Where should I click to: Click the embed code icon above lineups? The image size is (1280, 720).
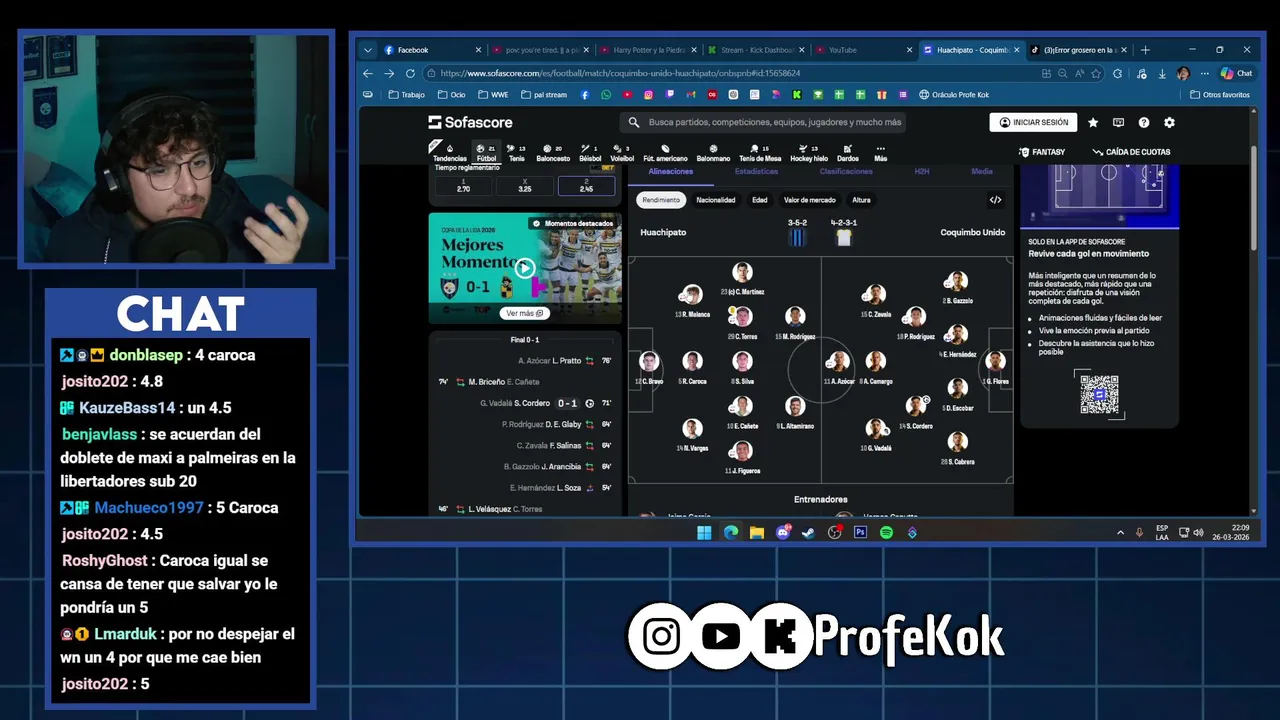tap(995, 200)
